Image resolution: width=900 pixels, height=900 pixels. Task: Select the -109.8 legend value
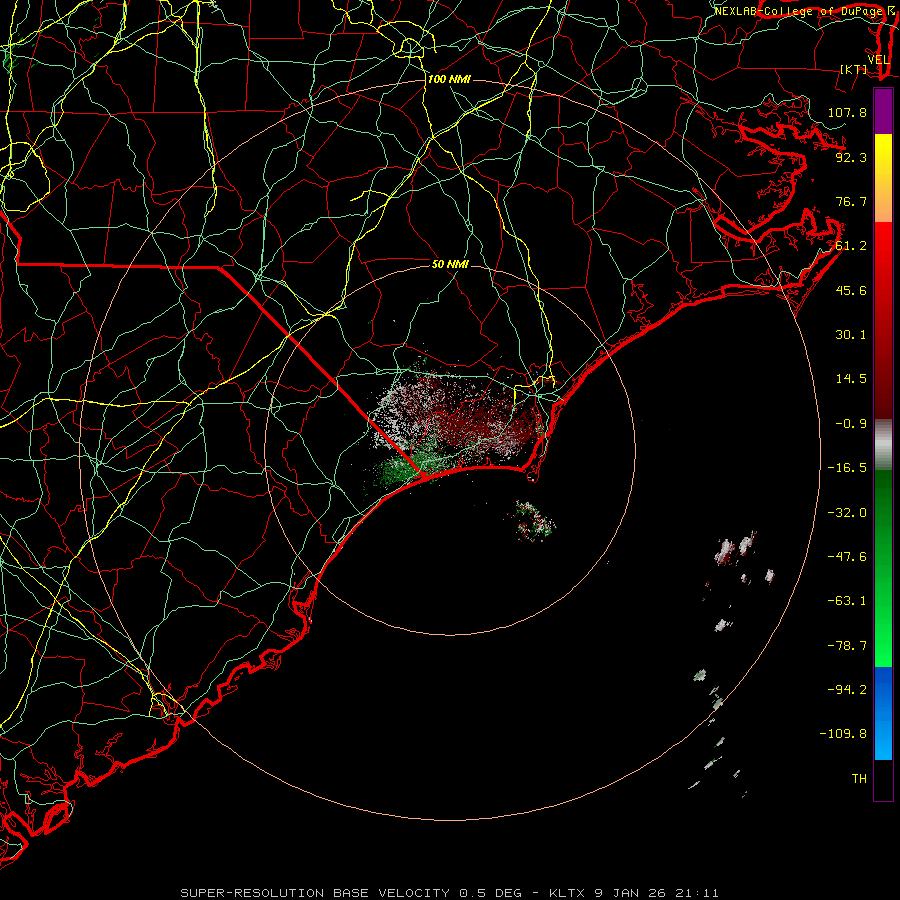tap(843, 734)
